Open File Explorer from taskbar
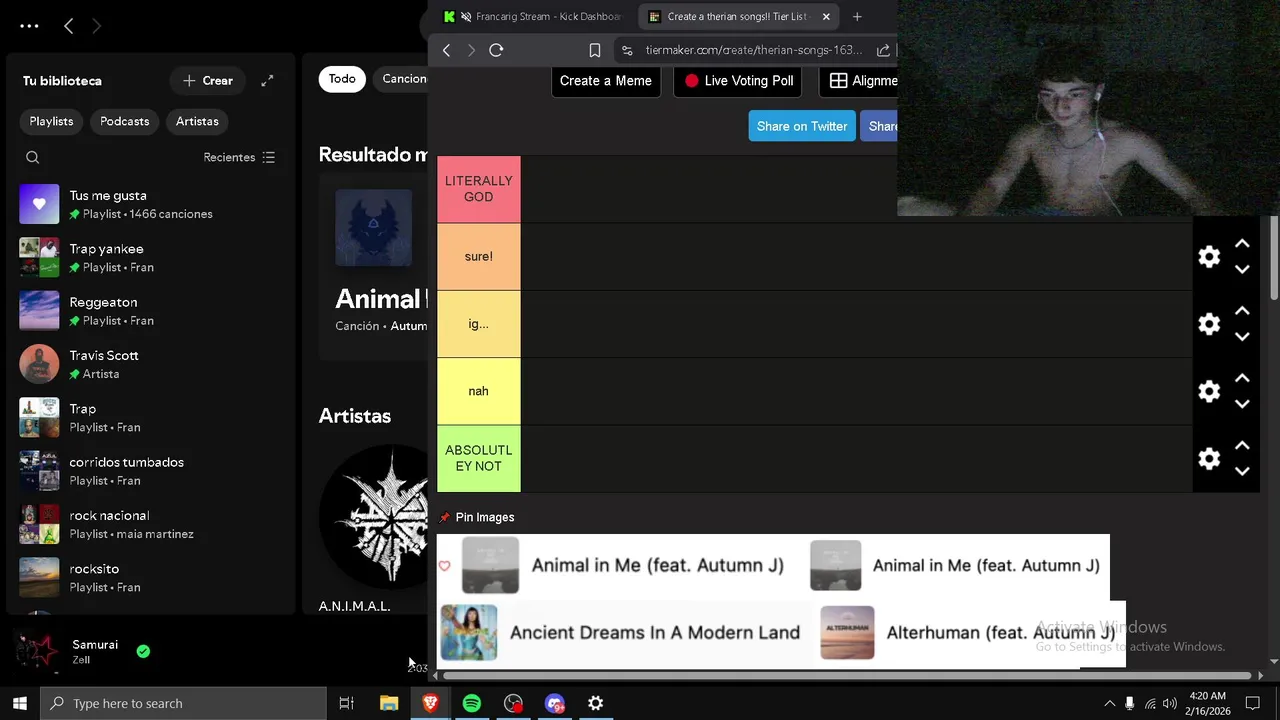 pyautogui.click(x=389, y=703)
